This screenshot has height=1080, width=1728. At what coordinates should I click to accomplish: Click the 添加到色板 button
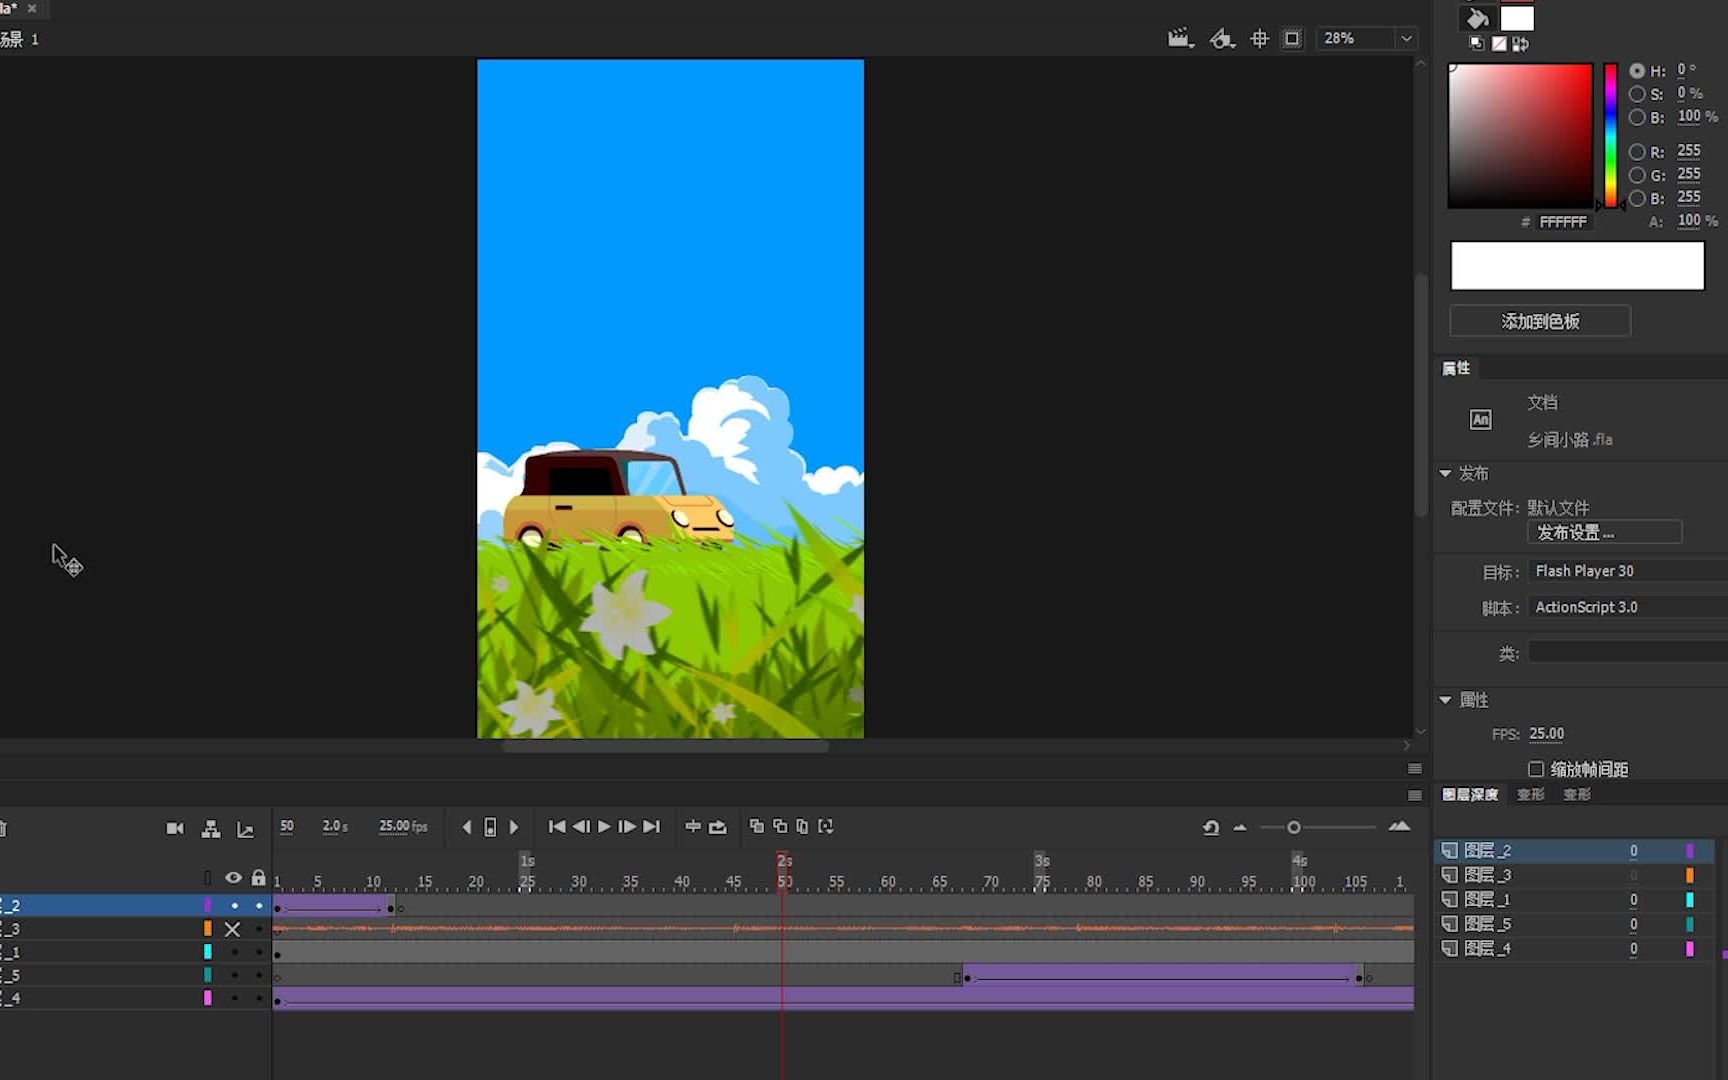point(1539,321)
